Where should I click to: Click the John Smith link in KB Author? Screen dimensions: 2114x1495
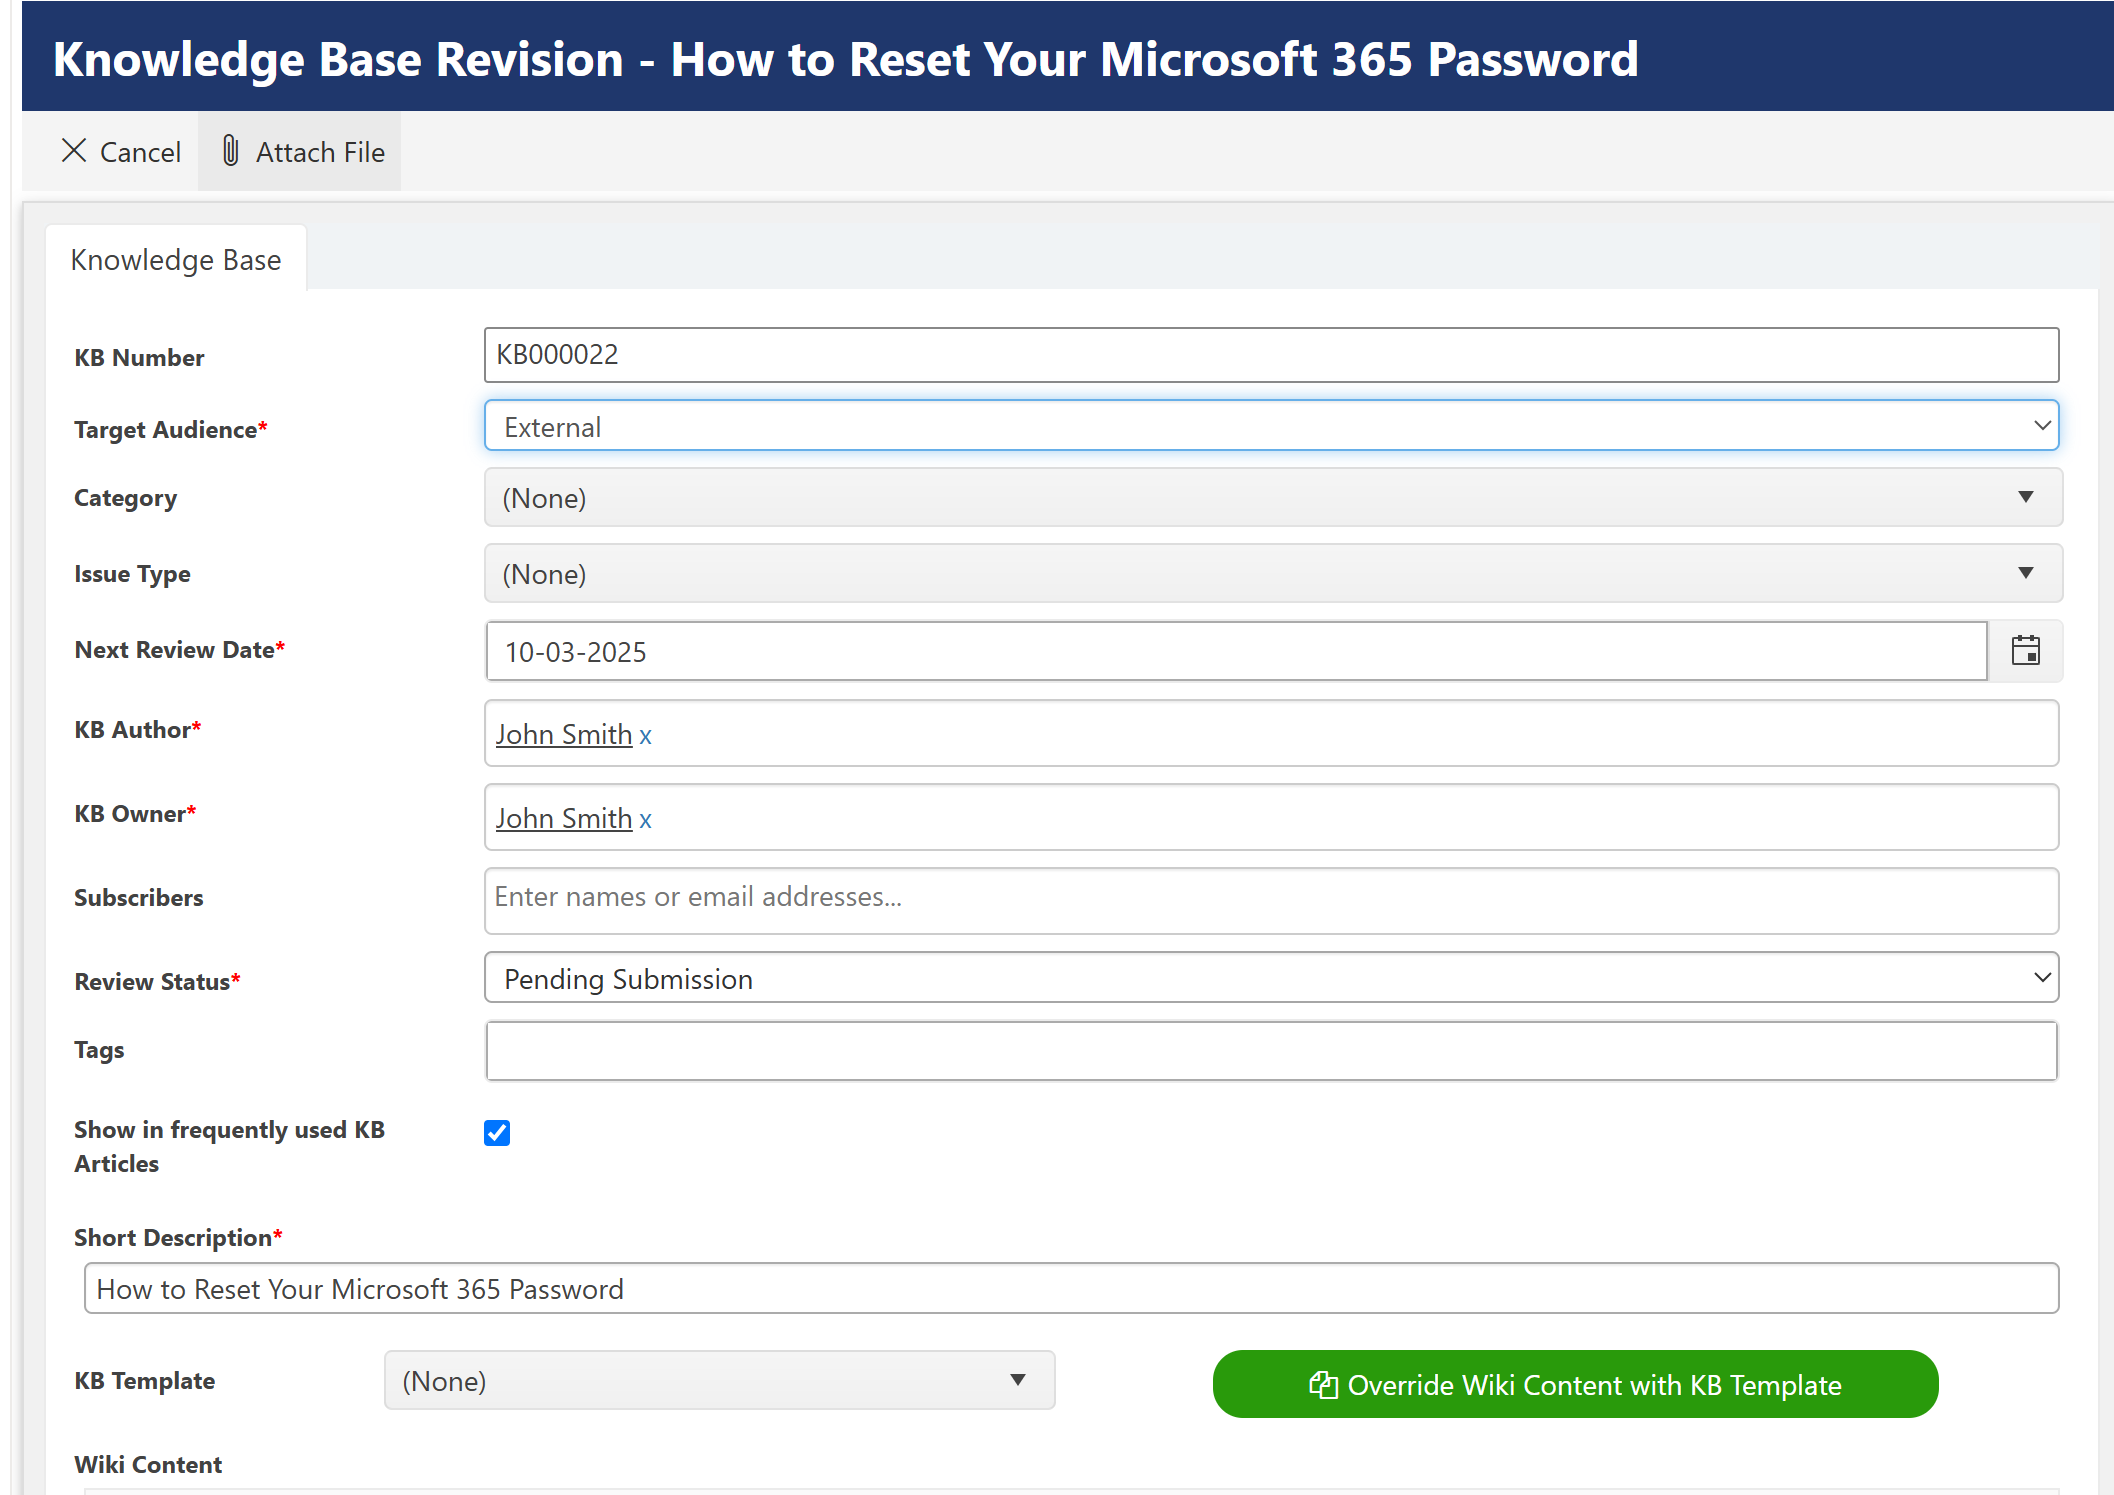pyautogui.click(x=564, y=734)
